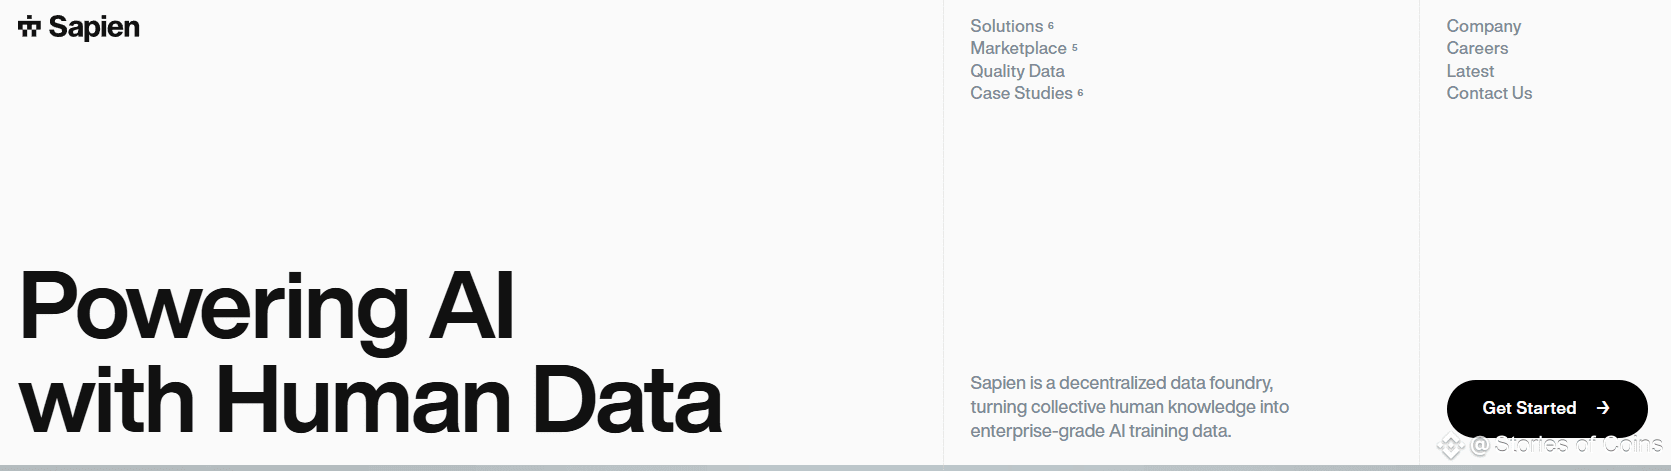Screen dimensions: 1671x471
Task: Click the diamond watermark logo icon
Action: (1450, 446)
